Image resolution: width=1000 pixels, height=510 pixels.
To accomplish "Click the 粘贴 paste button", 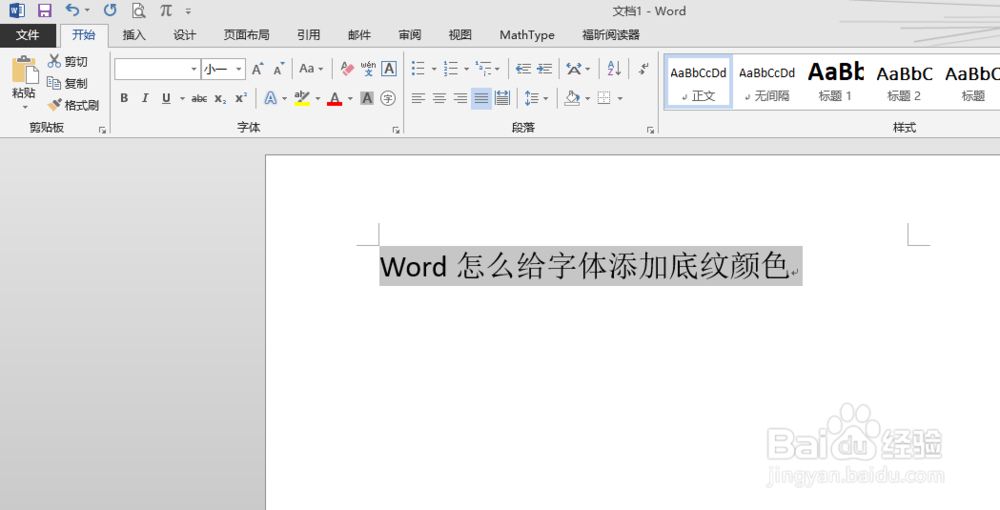I will [24, 82].
